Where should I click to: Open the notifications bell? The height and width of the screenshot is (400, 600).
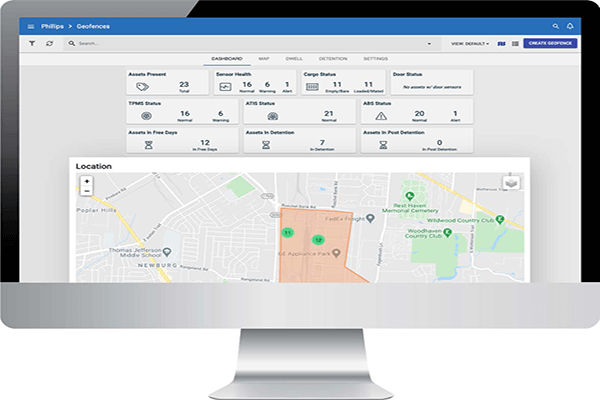click(x=570, y=25)
